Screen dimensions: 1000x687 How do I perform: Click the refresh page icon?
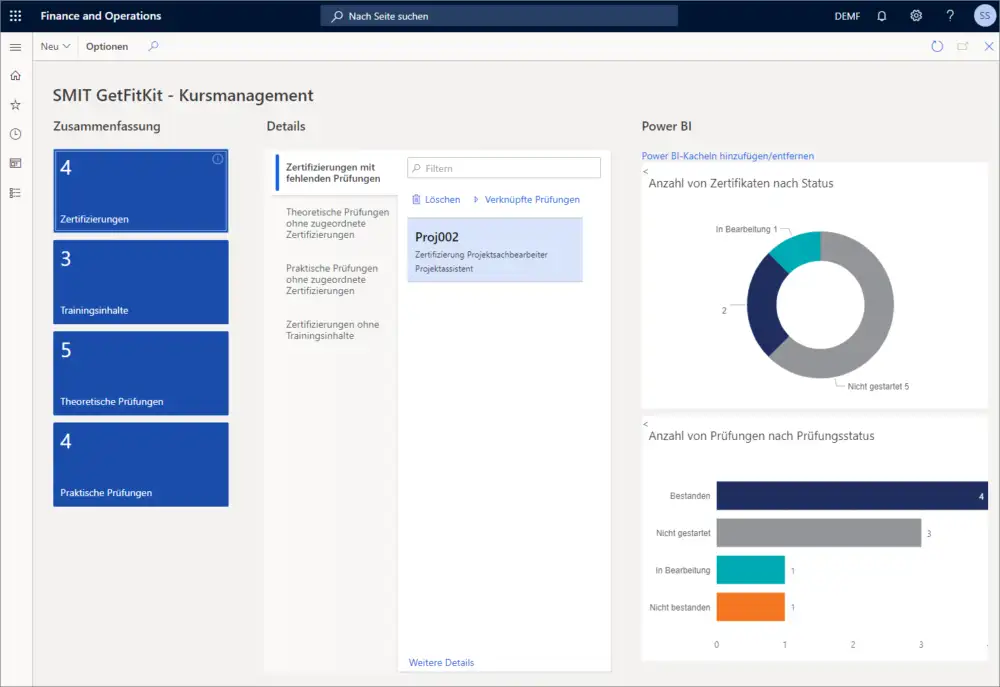pos(937,47)
